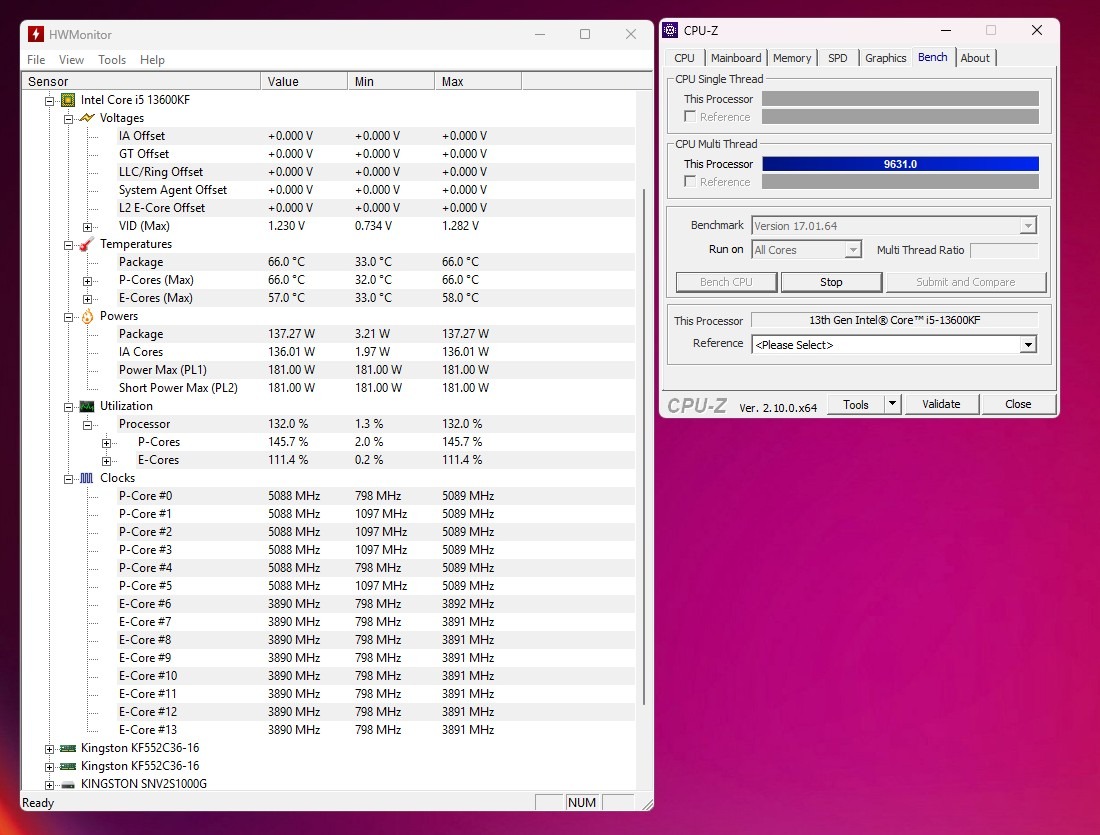Collapse the Processor utilization node
This screenshot has width=1100, height=835.
tap(88, 425)
